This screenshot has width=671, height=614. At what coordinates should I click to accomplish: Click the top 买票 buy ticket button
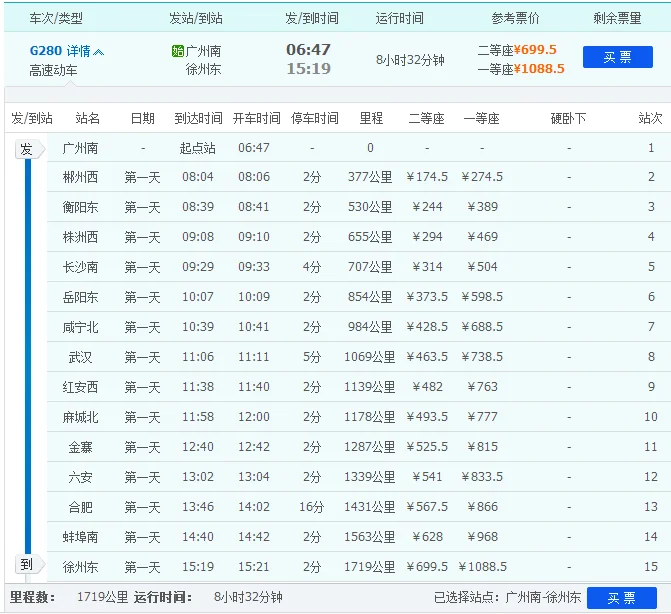[618, 57]
